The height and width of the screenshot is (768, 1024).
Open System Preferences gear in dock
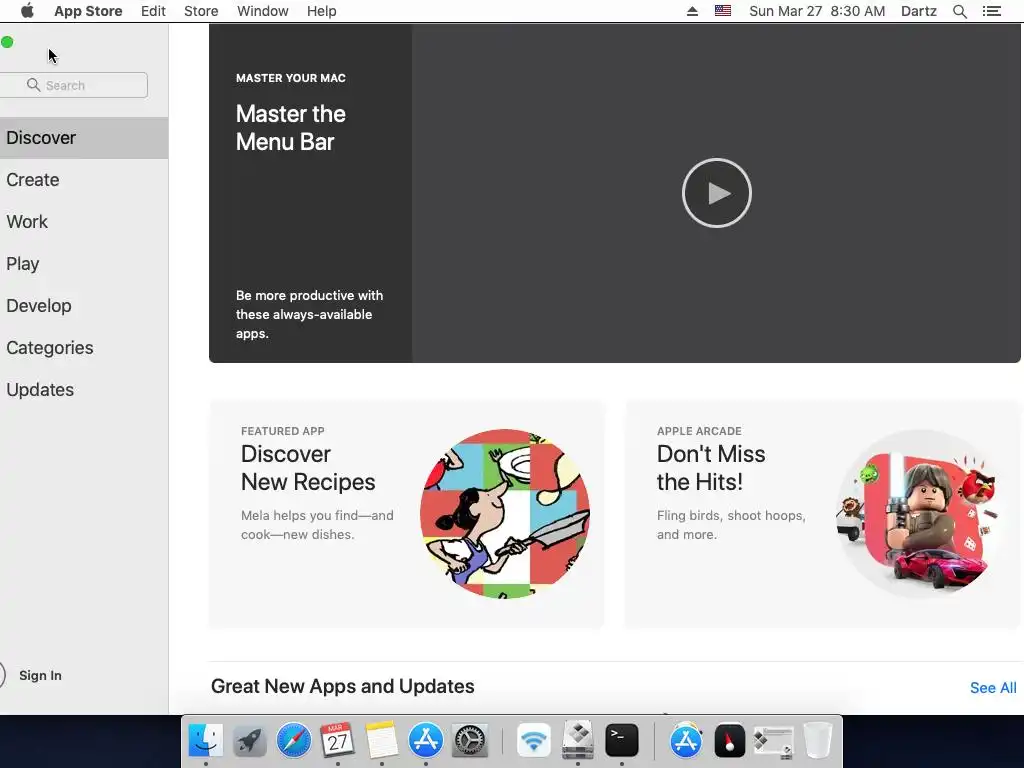tap(470, 741)
